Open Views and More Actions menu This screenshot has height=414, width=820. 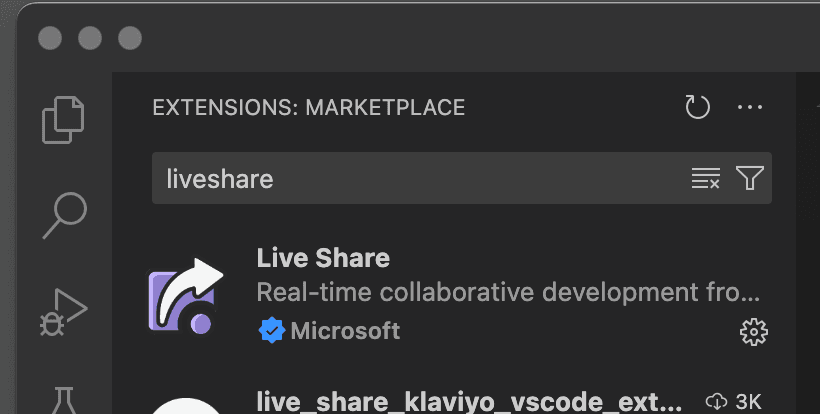[x=750, y=107]
